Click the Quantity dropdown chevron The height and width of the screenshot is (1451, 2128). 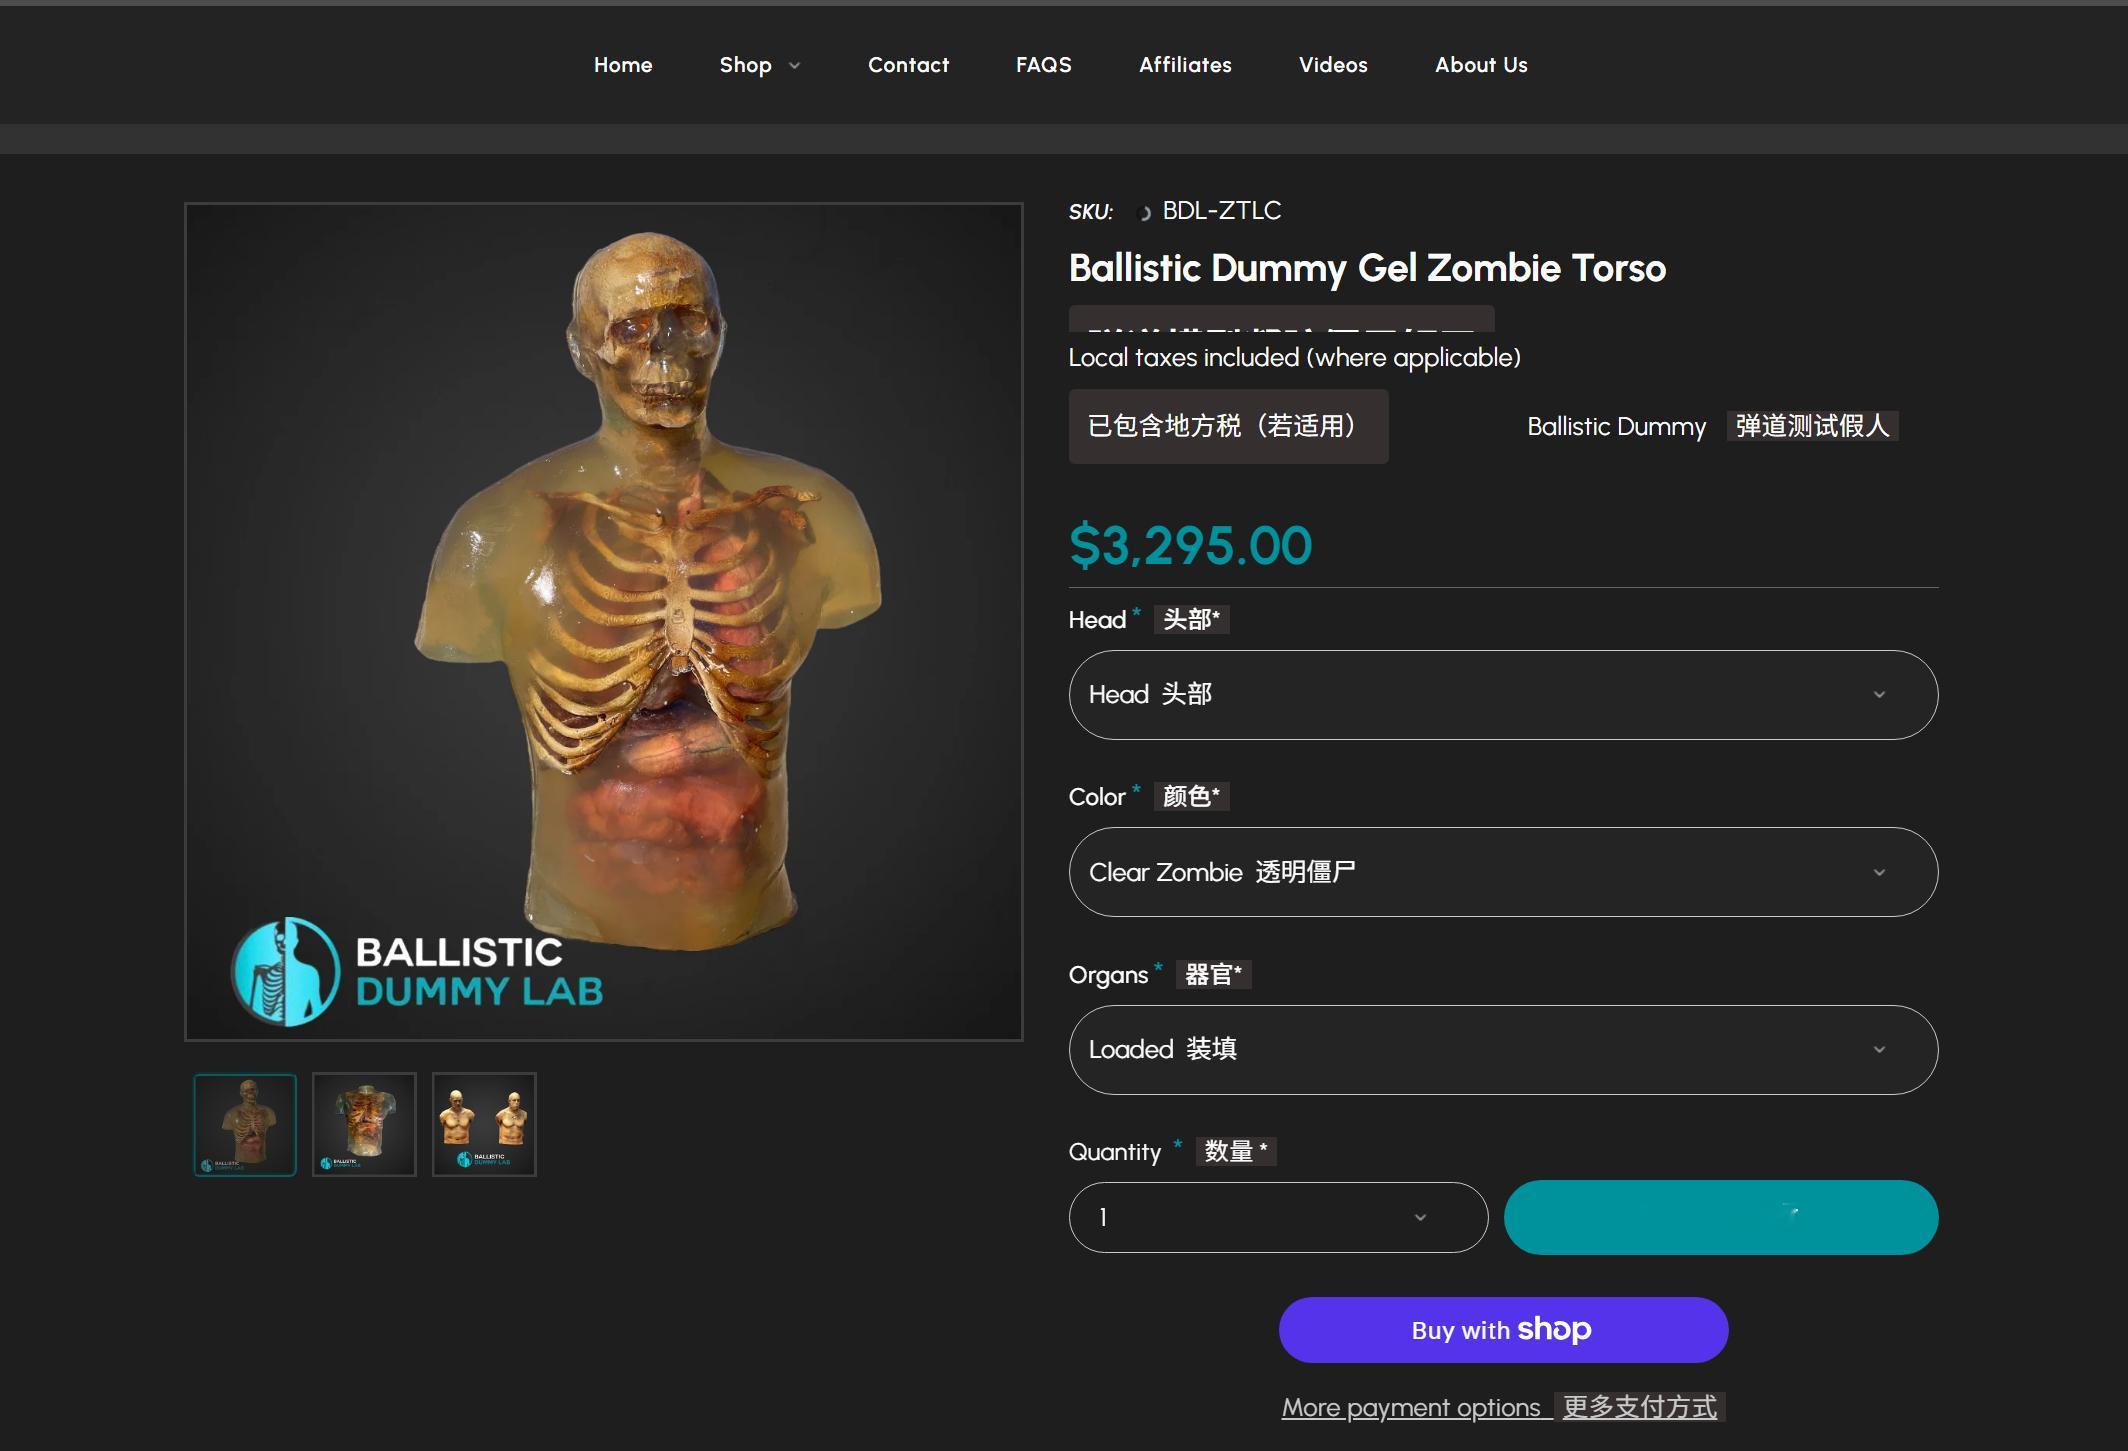1420,1218
